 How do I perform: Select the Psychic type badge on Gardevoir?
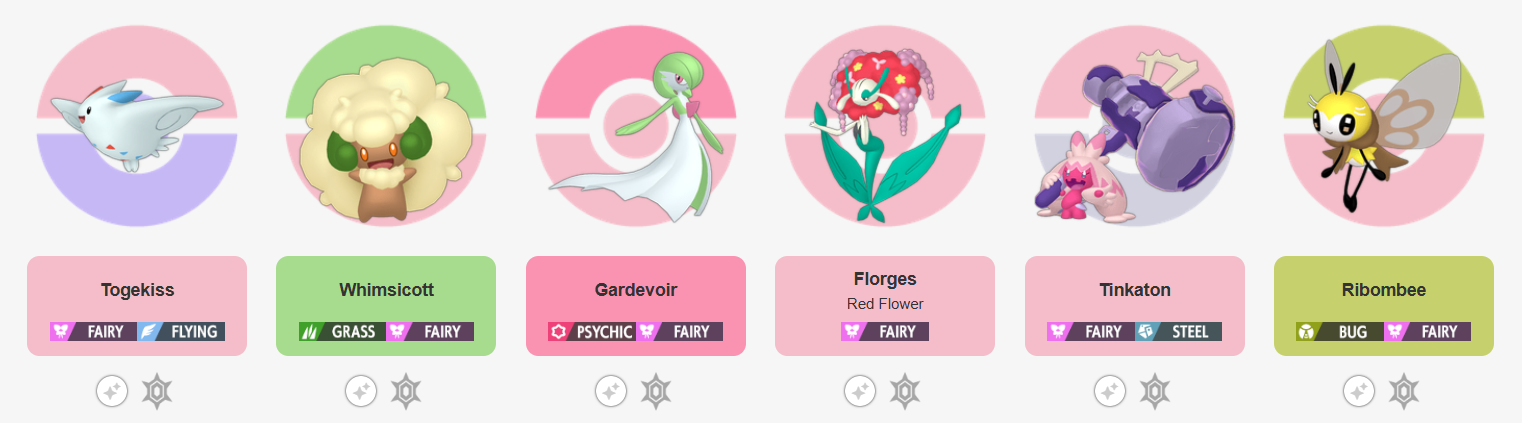[x=592, y=331]
